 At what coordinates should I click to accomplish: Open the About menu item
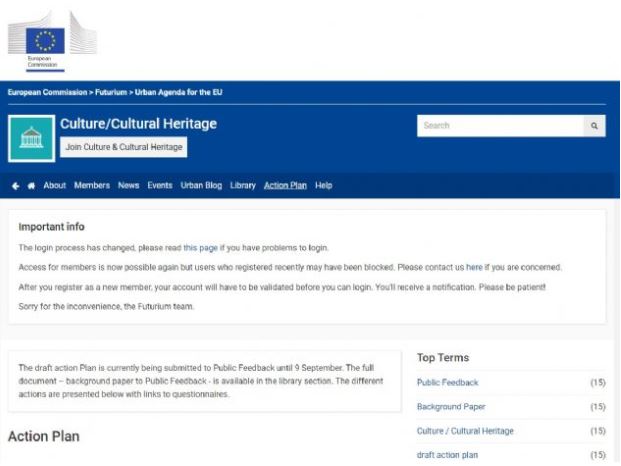55,185
